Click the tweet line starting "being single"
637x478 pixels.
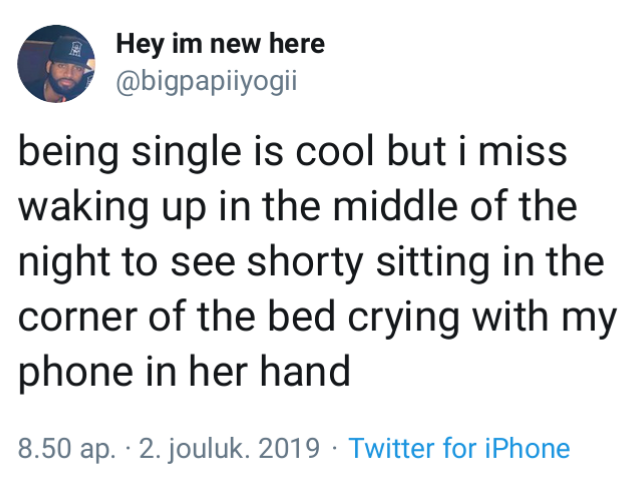click(x=292, y=154)
